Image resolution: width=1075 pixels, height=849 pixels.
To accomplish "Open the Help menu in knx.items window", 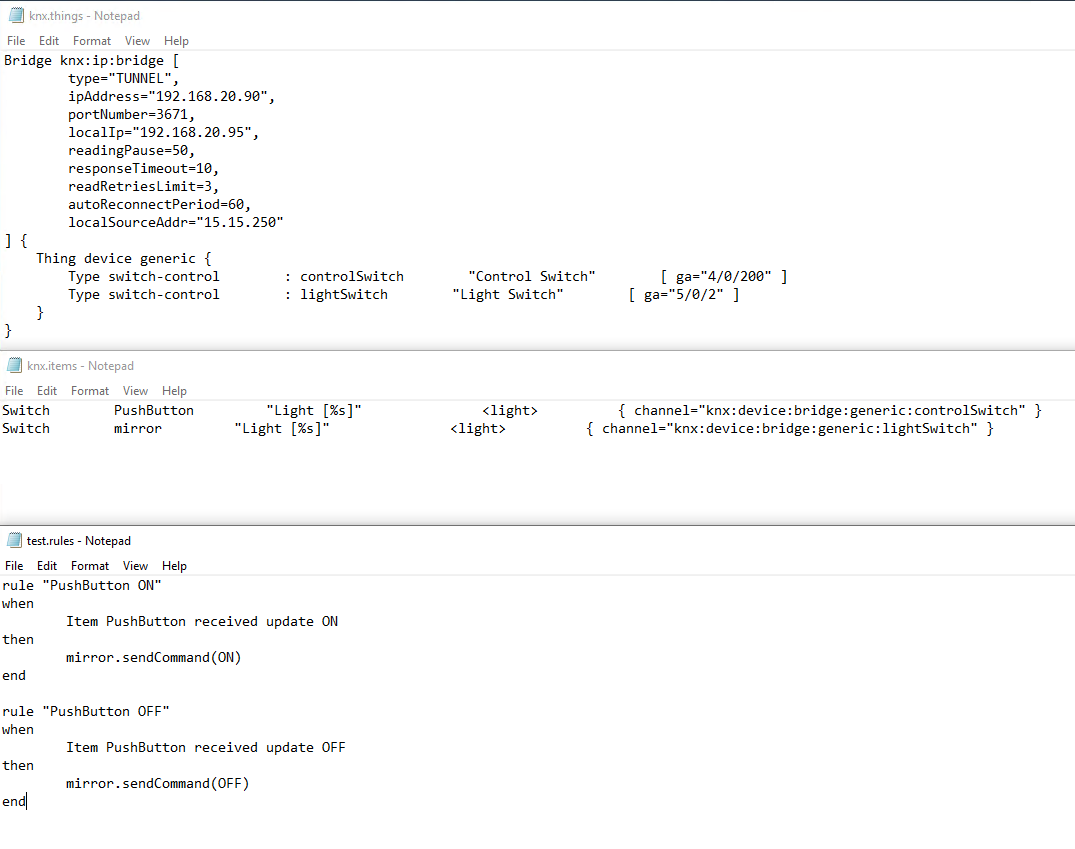I will [x=174, y=390].
